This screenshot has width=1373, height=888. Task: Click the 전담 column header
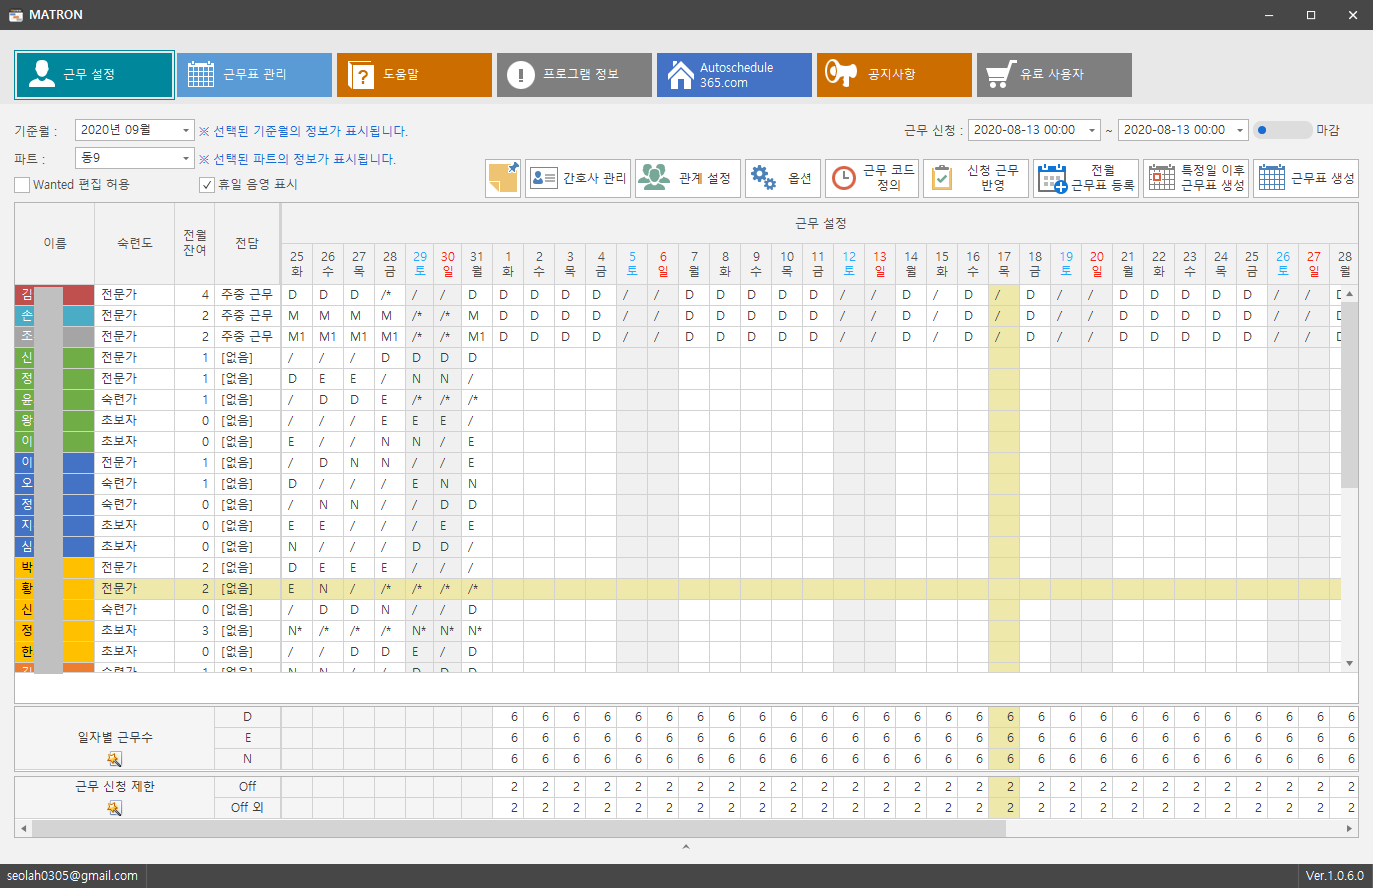pos(247,243)
